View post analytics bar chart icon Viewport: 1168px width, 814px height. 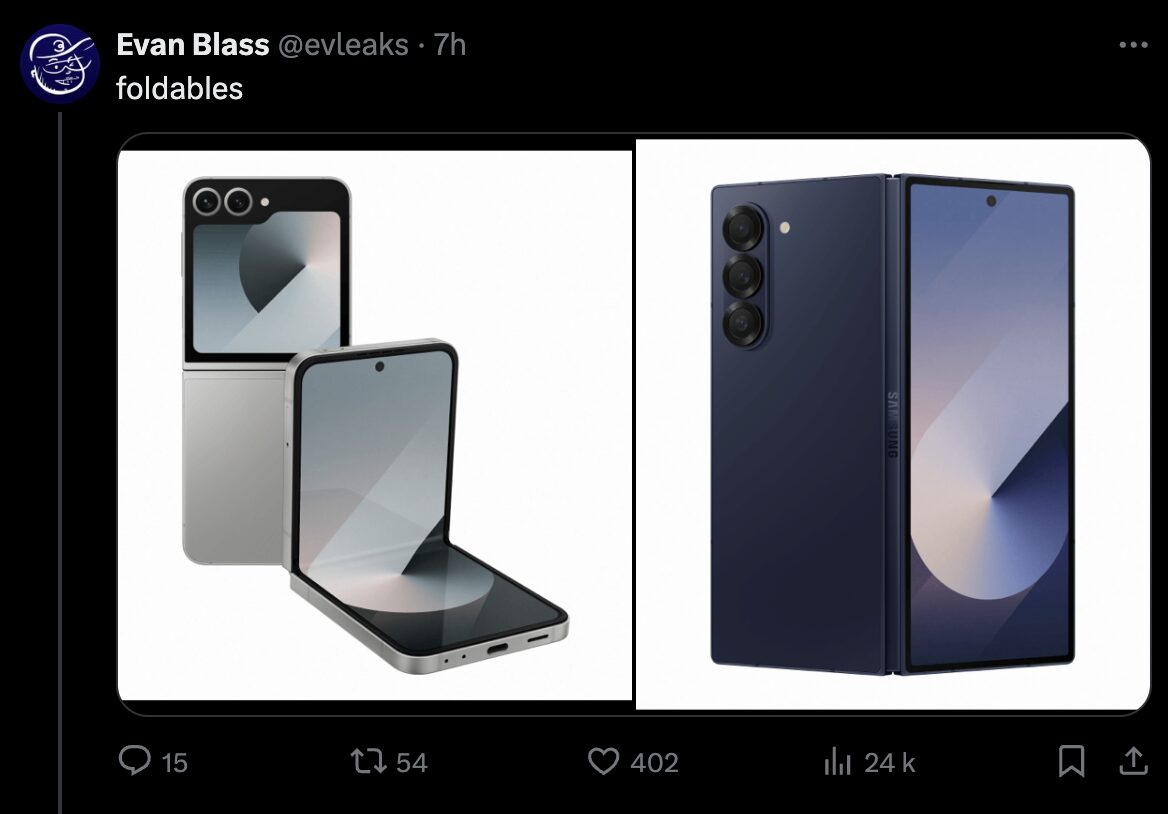coord(837,761)
